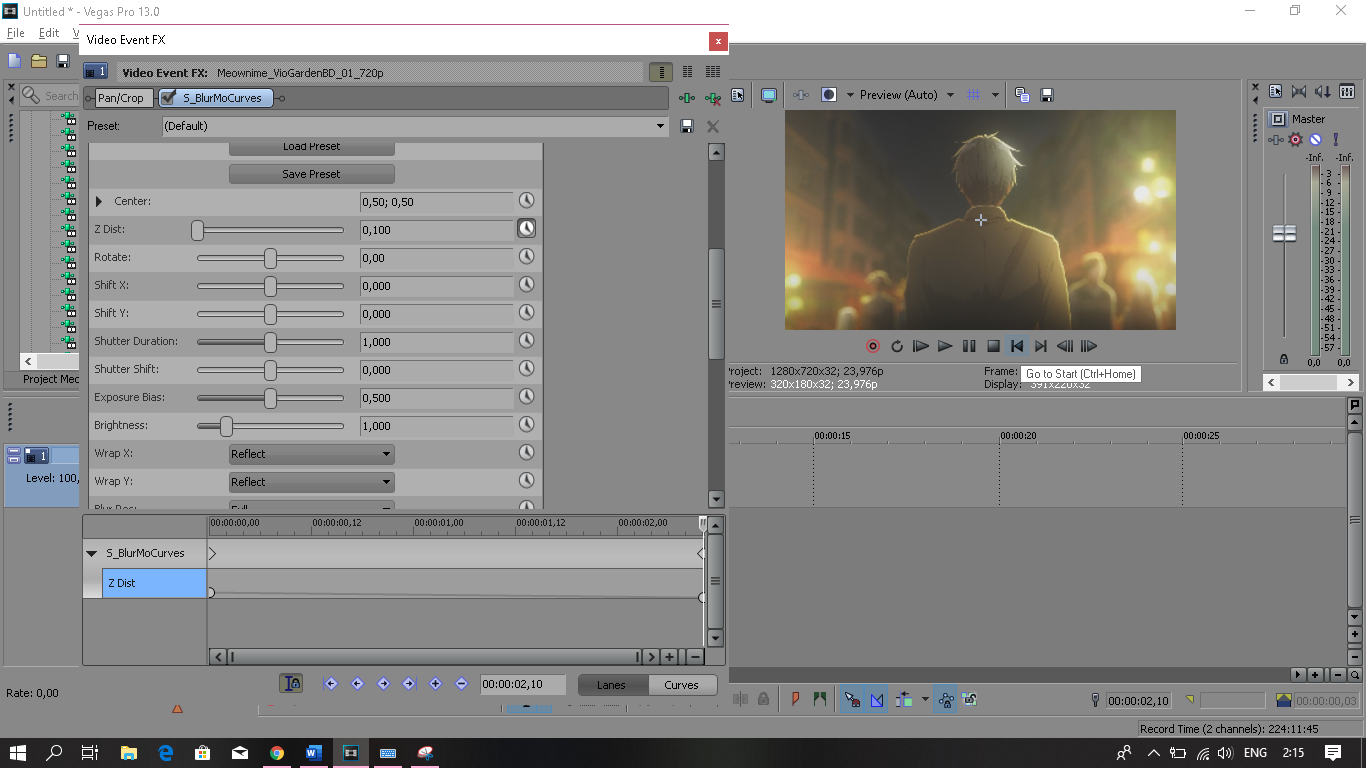The height and width of the screenshot is (768, 1366).
Task: Enable animation for Brightness parameter
Action: tap(526, 425)
